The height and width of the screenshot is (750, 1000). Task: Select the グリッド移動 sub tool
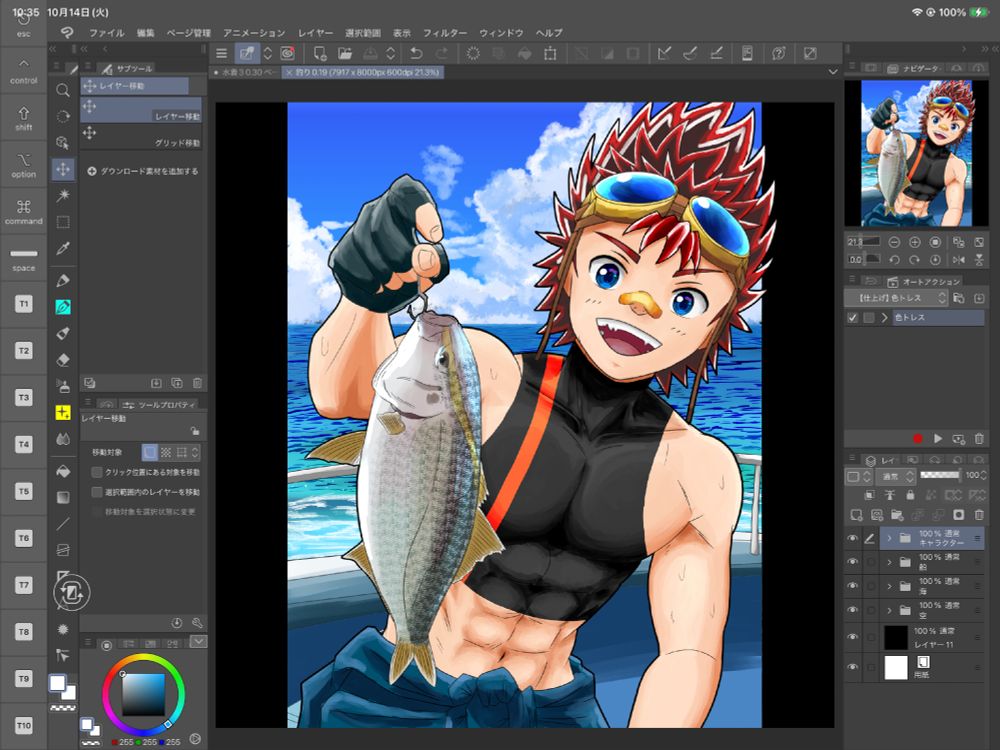click(141, 136)
